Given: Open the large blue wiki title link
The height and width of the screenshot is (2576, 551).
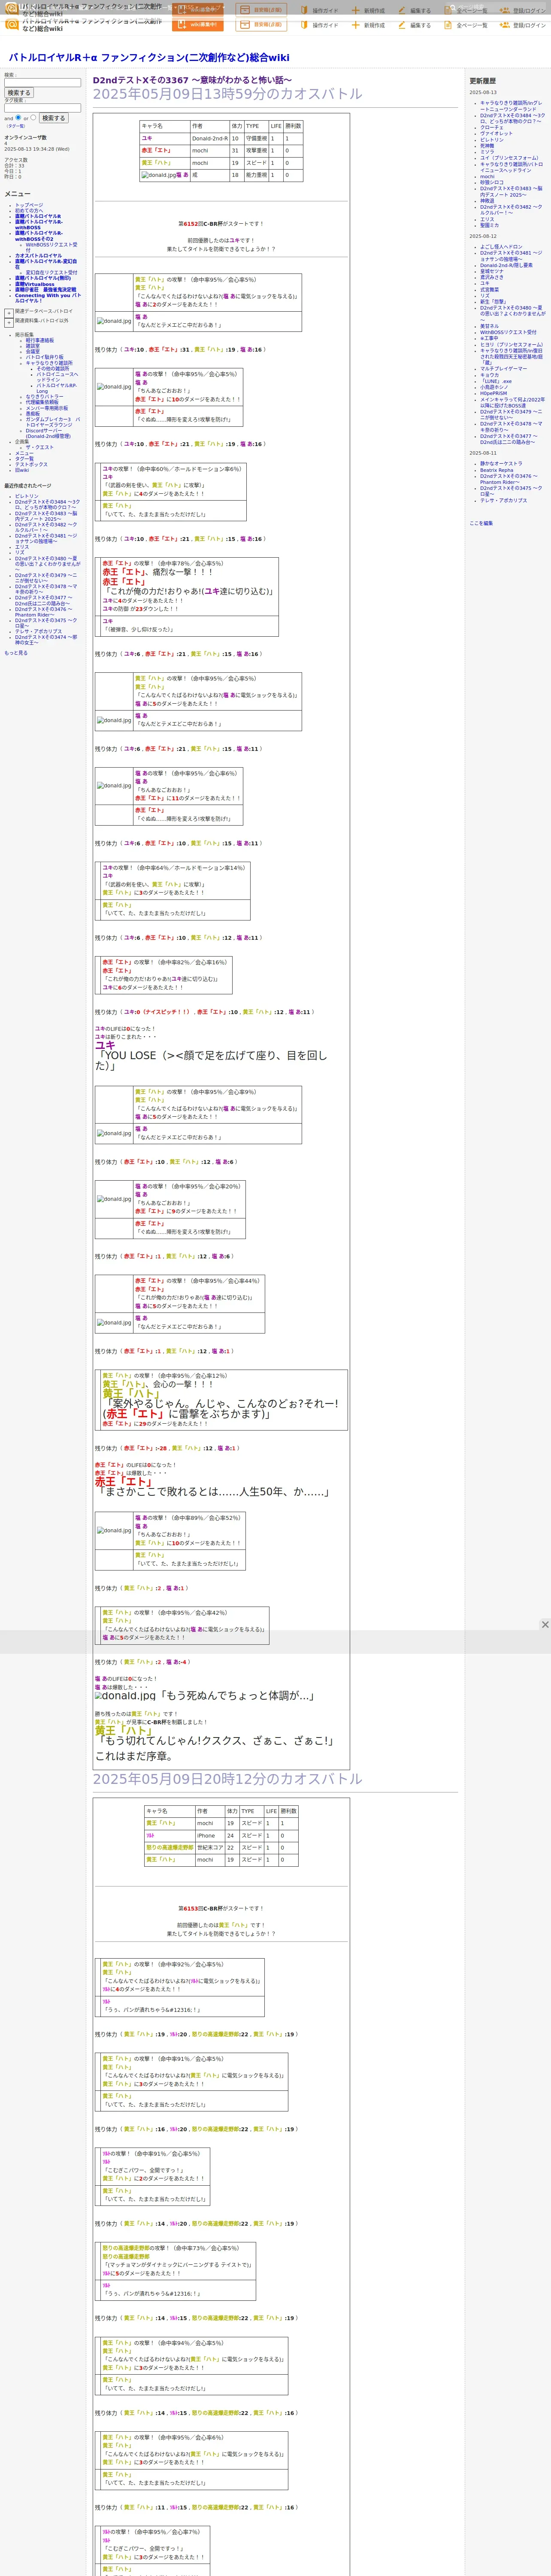Looking at the screenshot, I should (149, 58).
